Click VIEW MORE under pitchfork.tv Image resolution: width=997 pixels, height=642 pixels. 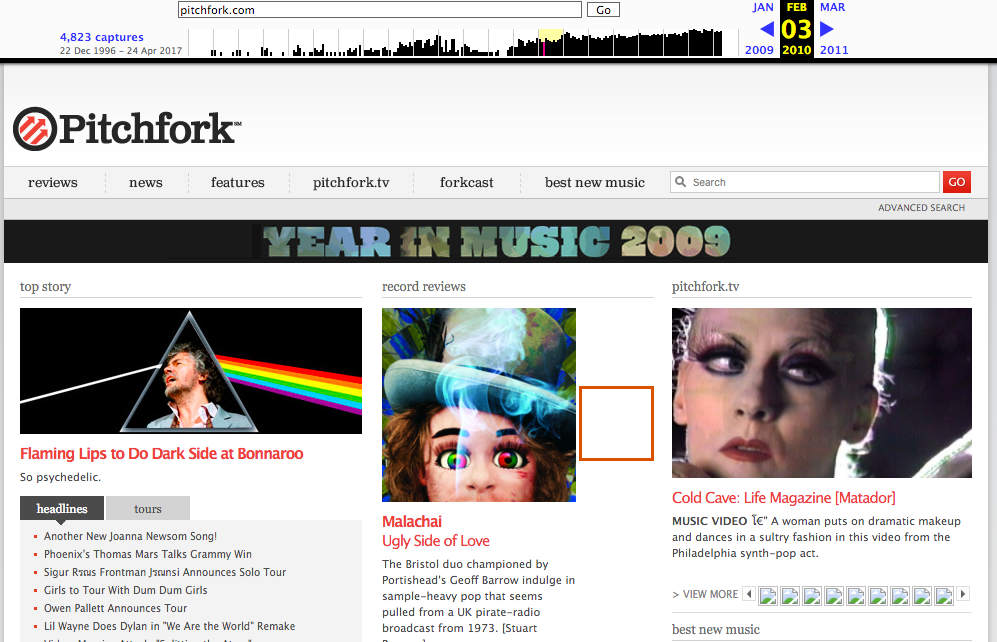coord(705,594)
